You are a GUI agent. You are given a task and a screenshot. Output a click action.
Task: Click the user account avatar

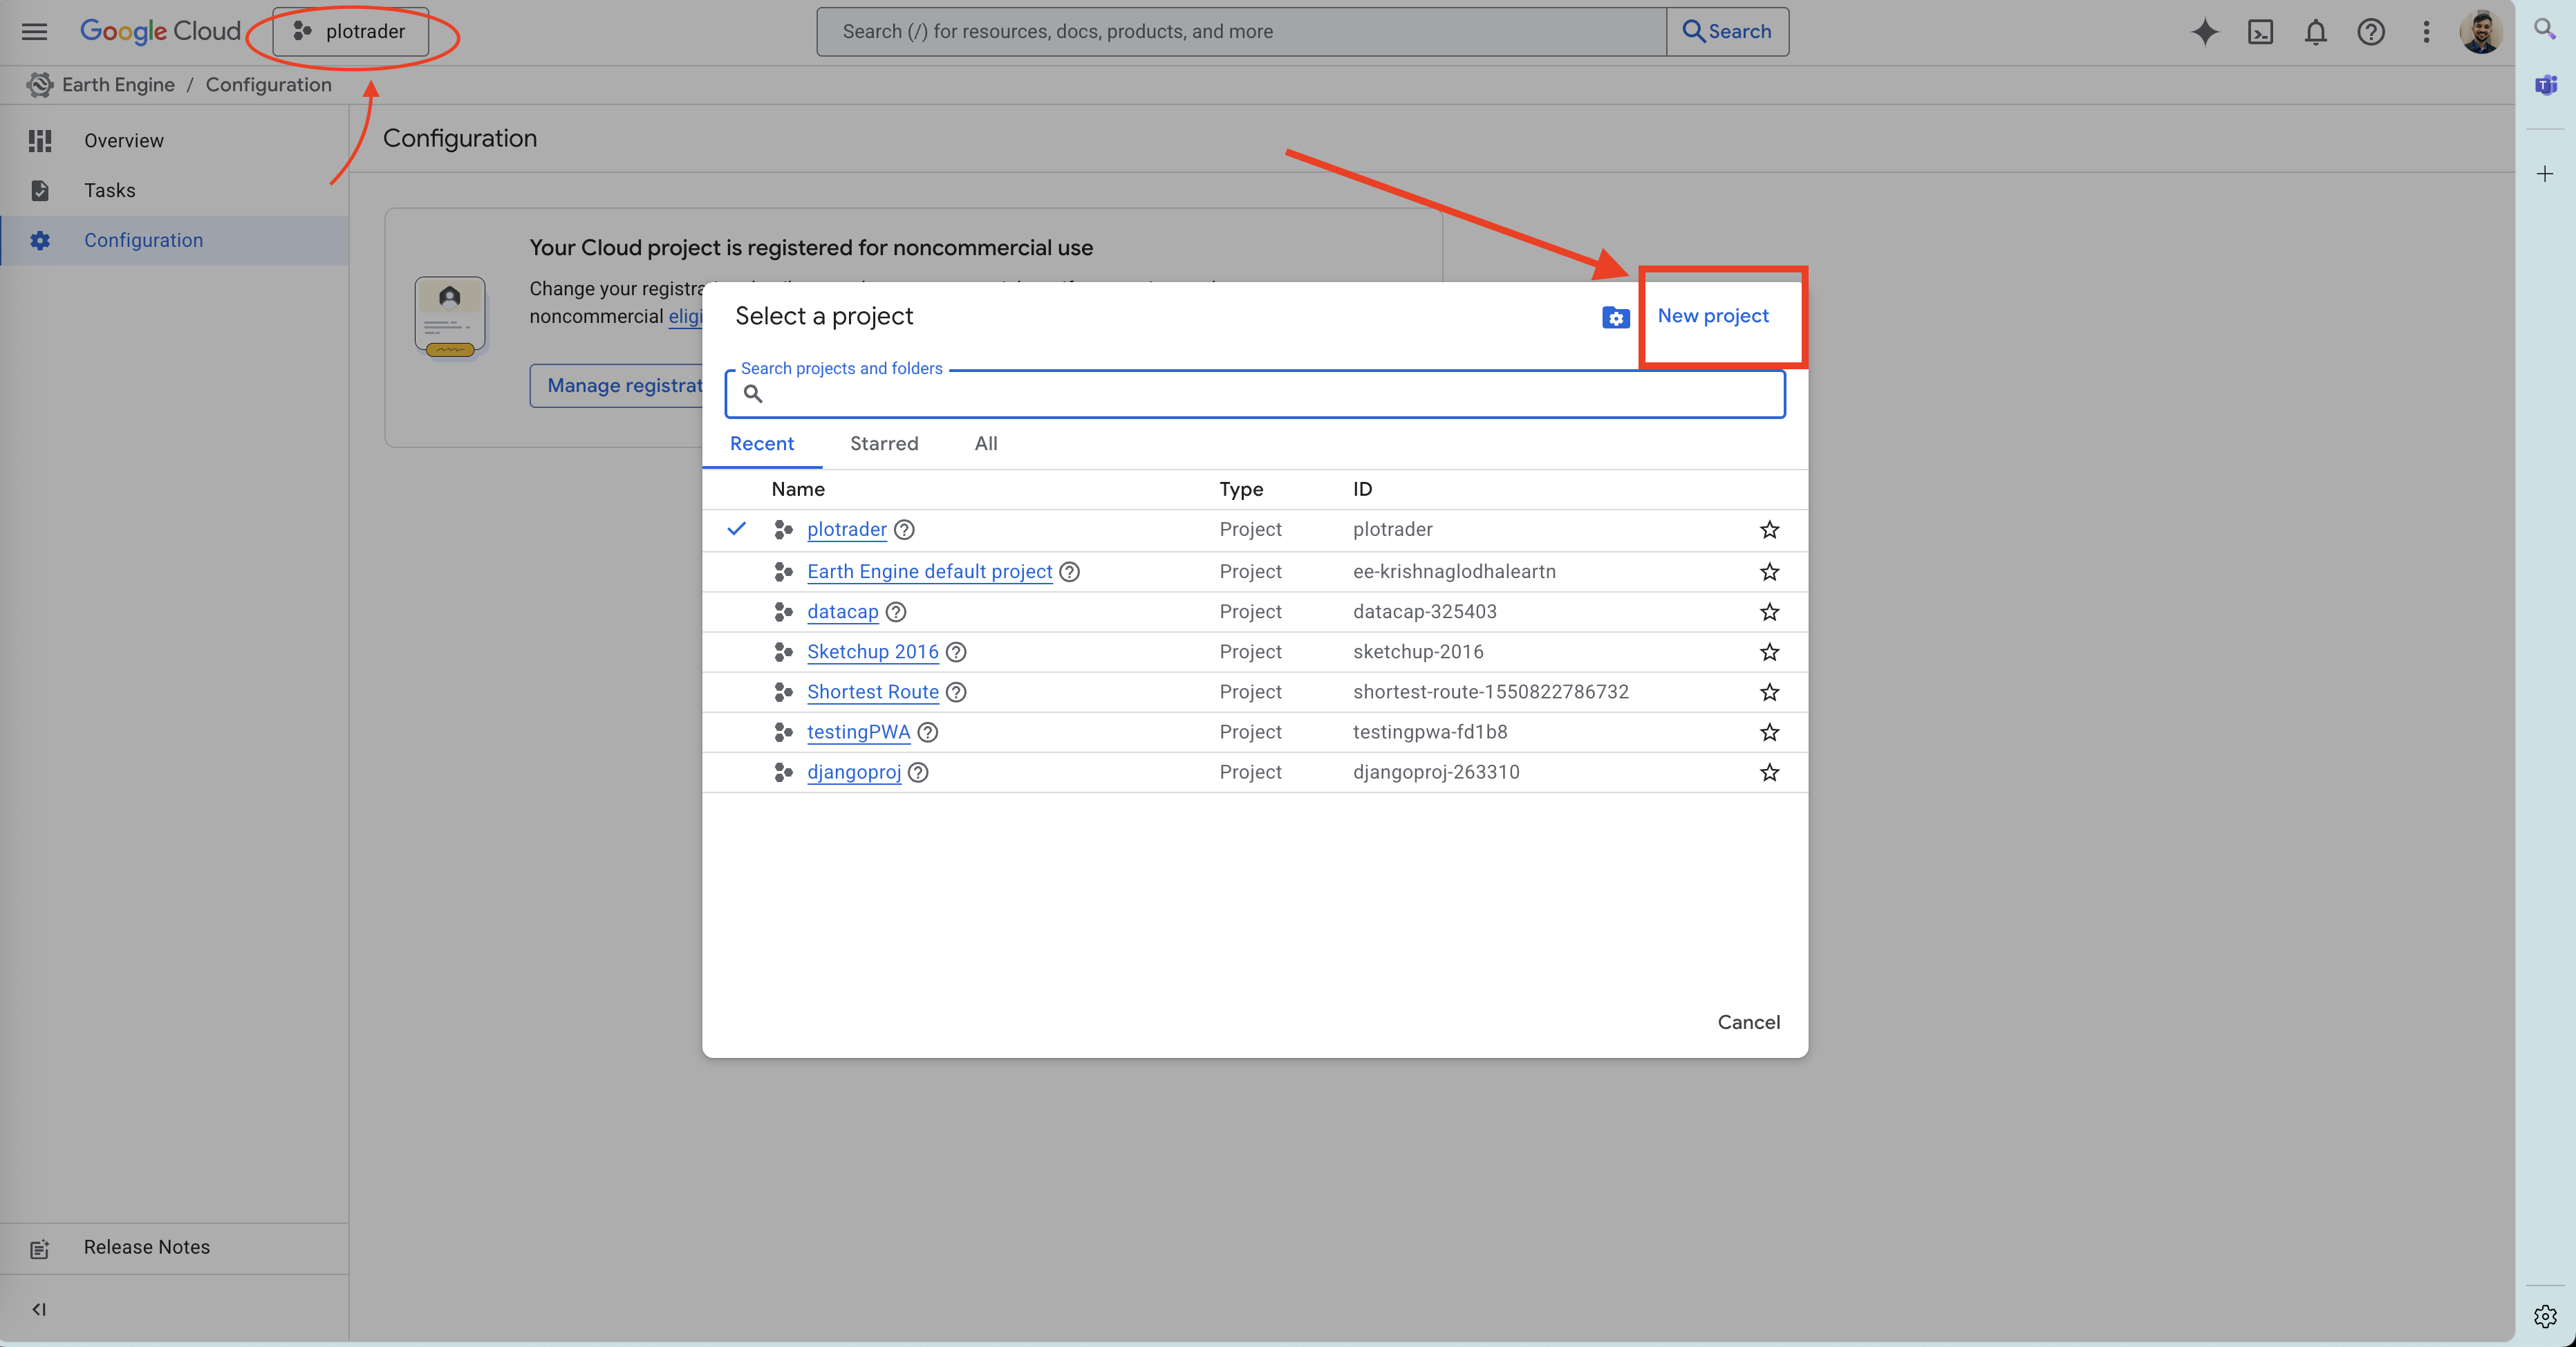point(2481,32)
